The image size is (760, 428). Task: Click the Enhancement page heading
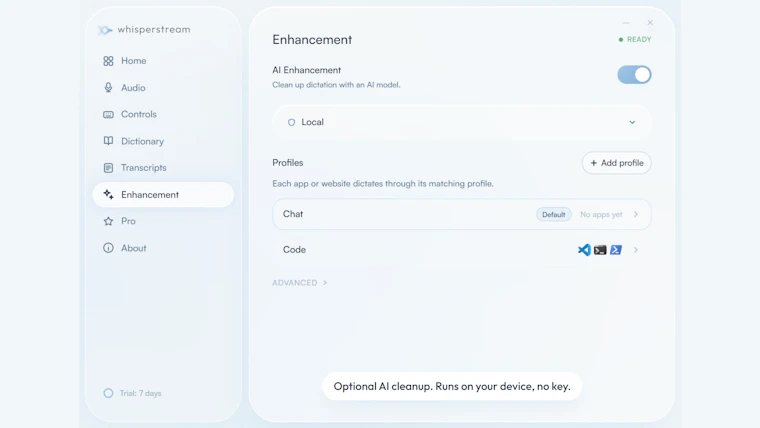(x=312, y=40)
